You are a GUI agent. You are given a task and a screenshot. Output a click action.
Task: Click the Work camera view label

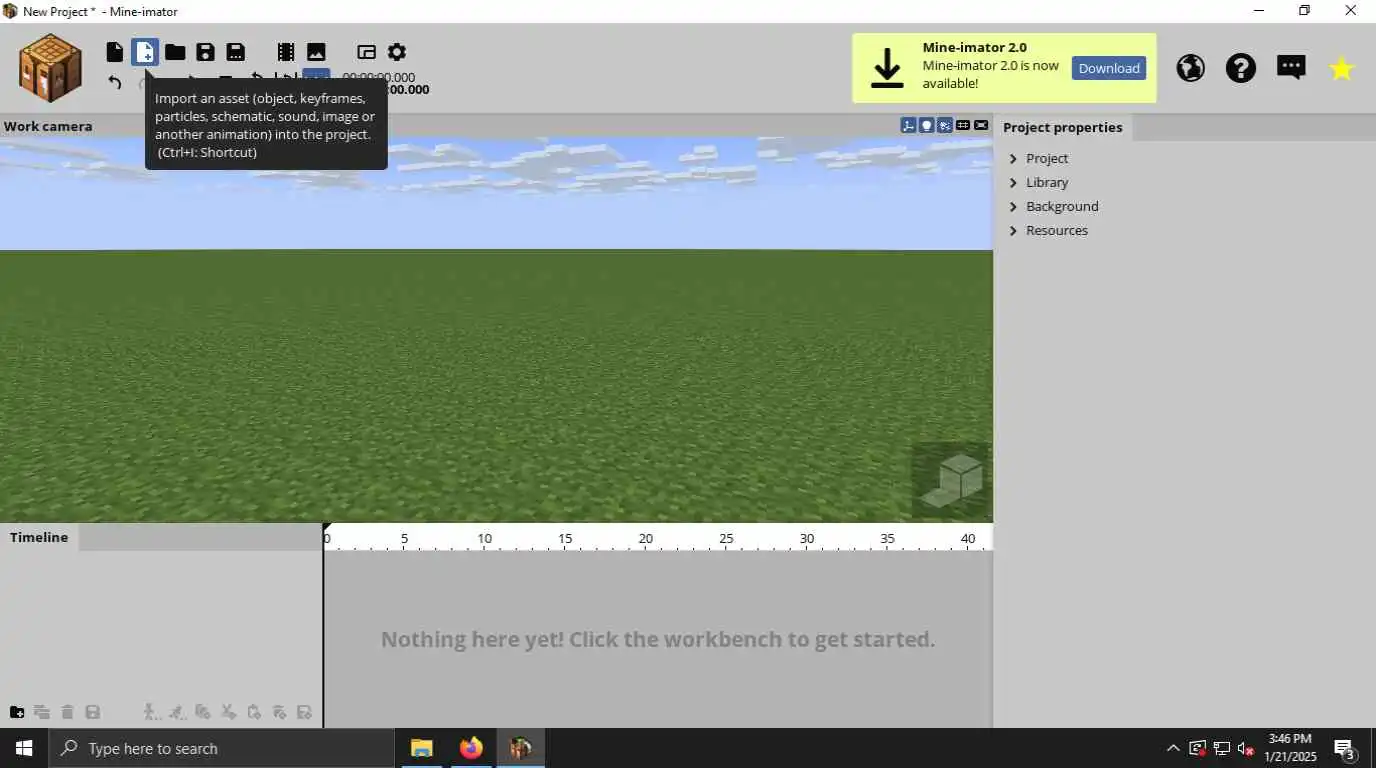[x=48, y=126]
